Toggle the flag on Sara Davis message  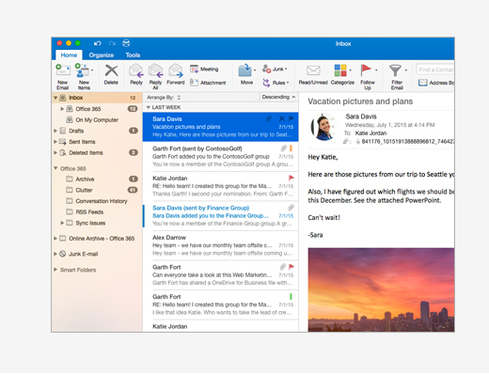tap(291, 119)
